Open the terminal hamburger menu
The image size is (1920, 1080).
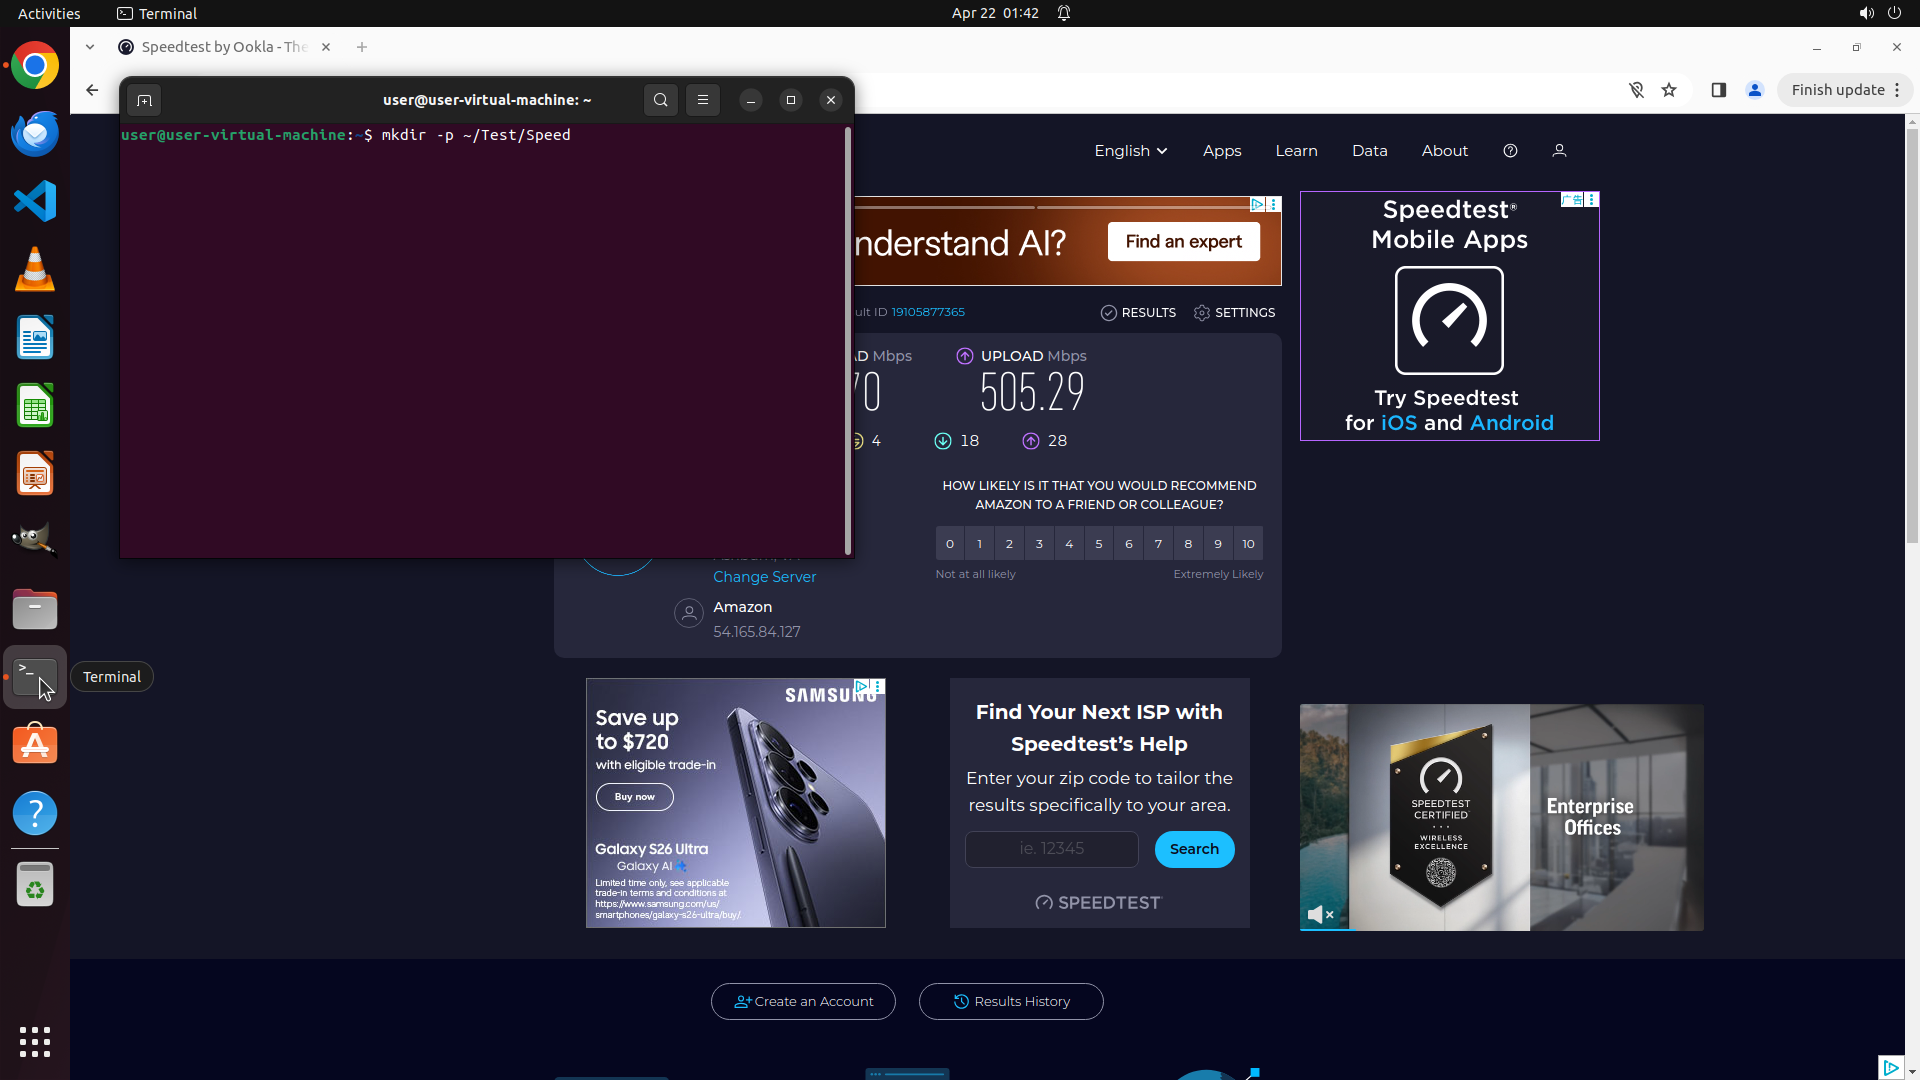point(703,100)
